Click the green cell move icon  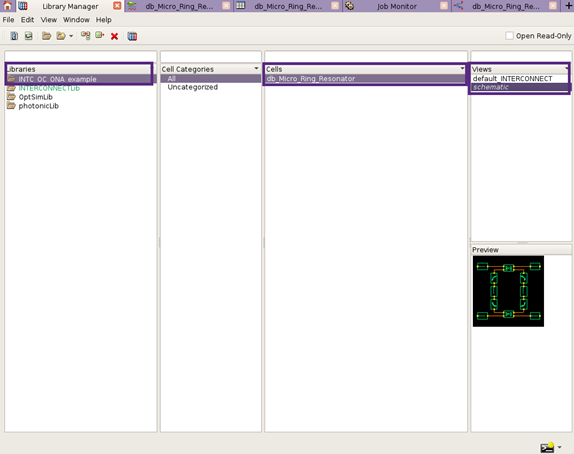point(100,35)
